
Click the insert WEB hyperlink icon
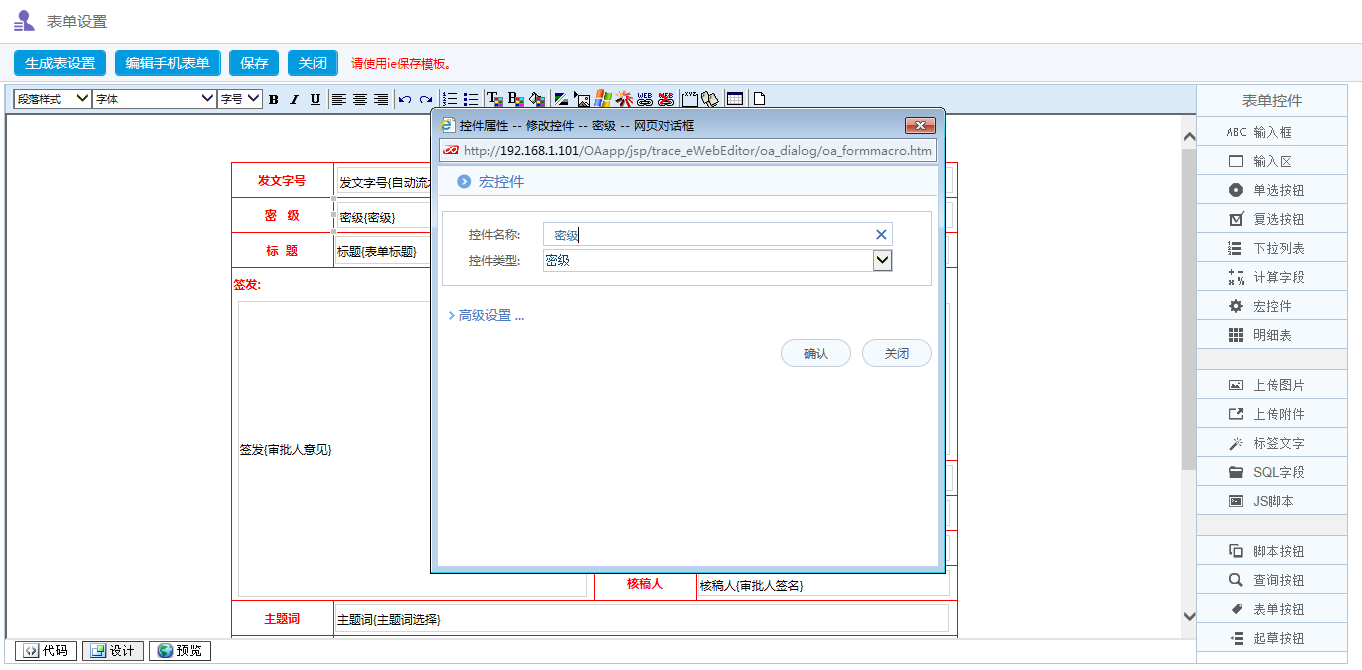645,98
